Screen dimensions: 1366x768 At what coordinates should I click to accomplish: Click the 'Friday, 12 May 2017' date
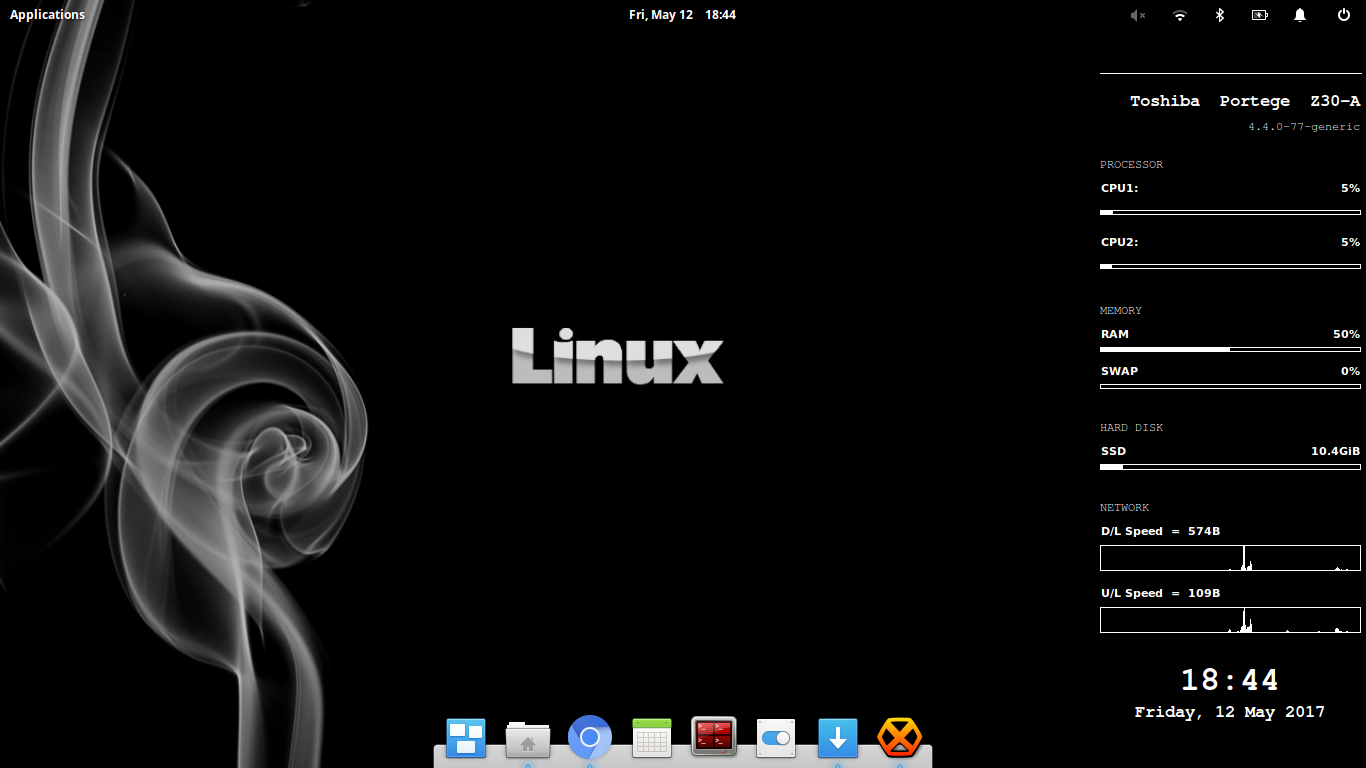[x=1230, y=712]
